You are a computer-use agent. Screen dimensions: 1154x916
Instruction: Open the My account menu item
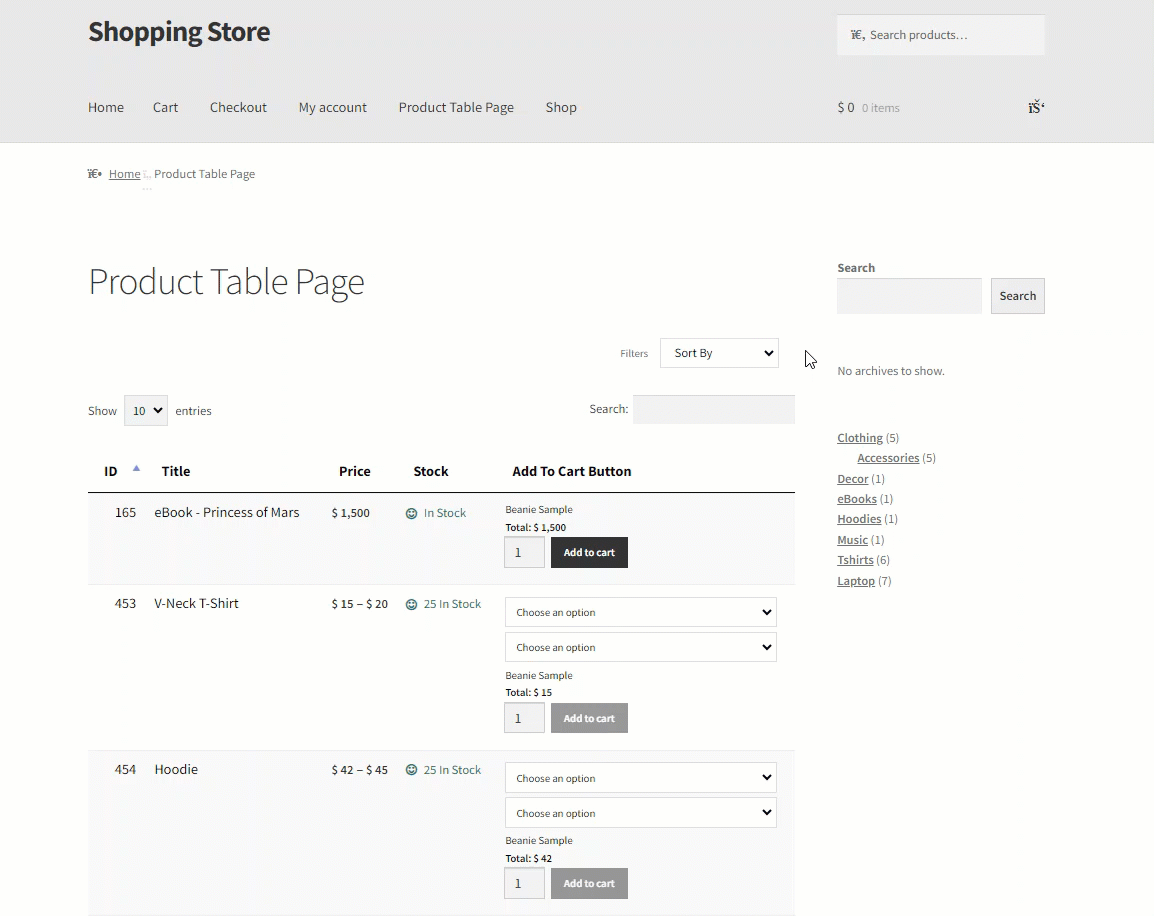tap(333, 107)
